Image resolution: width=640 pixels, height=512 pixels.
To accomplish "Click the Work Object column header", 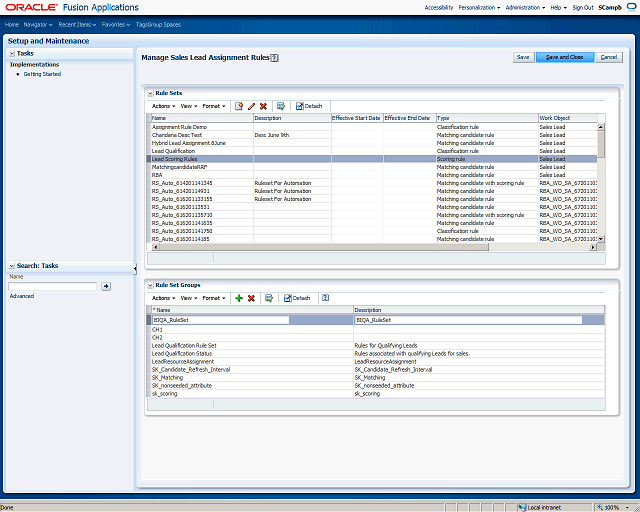I will click(568, 118).
